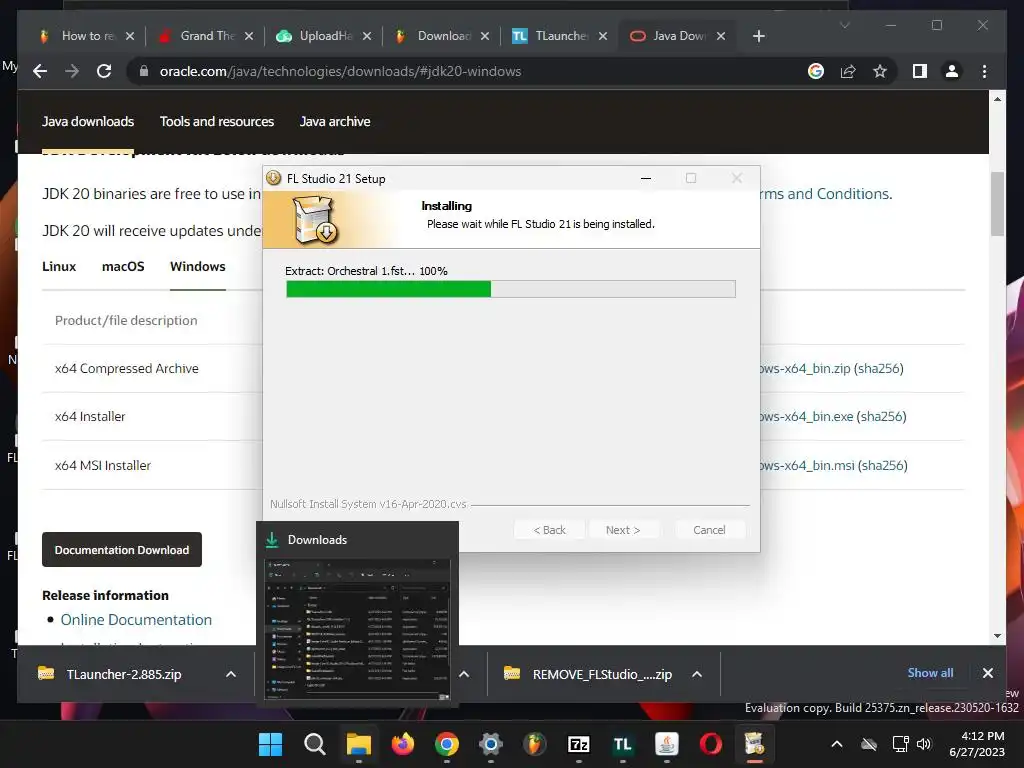Image resolution: width=1024 pixels, height=768 pixels.
Task: Select the Windows tab
Action: click(198, 266)
